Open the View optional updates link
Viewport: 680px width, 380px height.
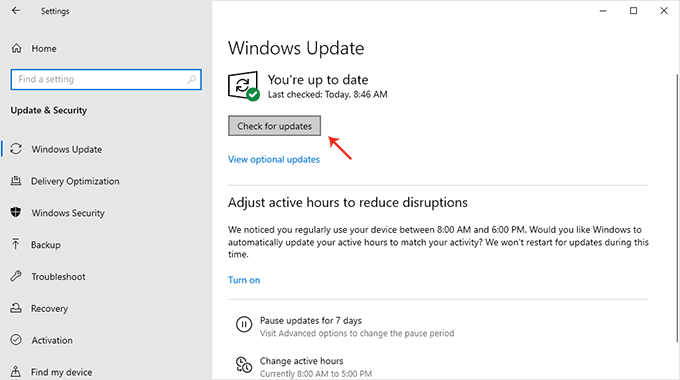point(274,159)
